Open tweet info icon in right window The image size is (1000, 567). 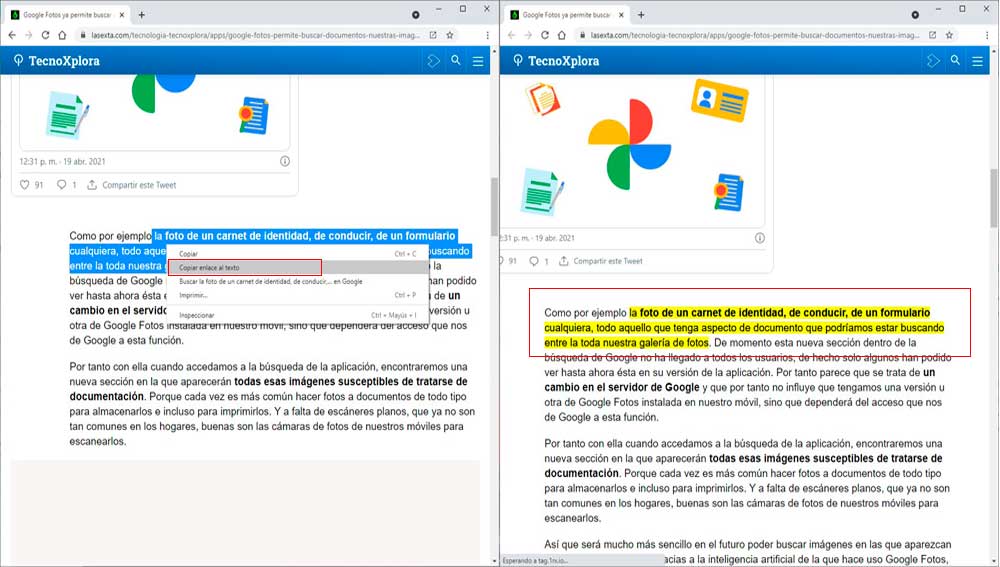760,238
